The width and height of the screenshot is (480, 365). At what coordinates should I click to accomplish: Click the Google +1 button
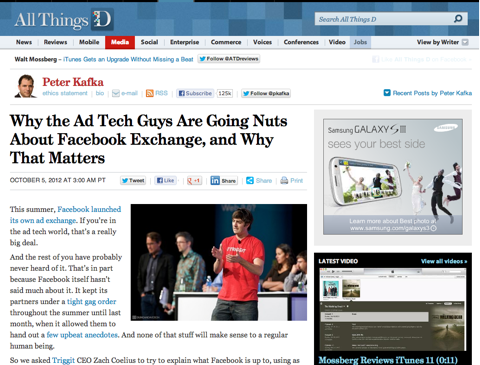coord(194,181)
